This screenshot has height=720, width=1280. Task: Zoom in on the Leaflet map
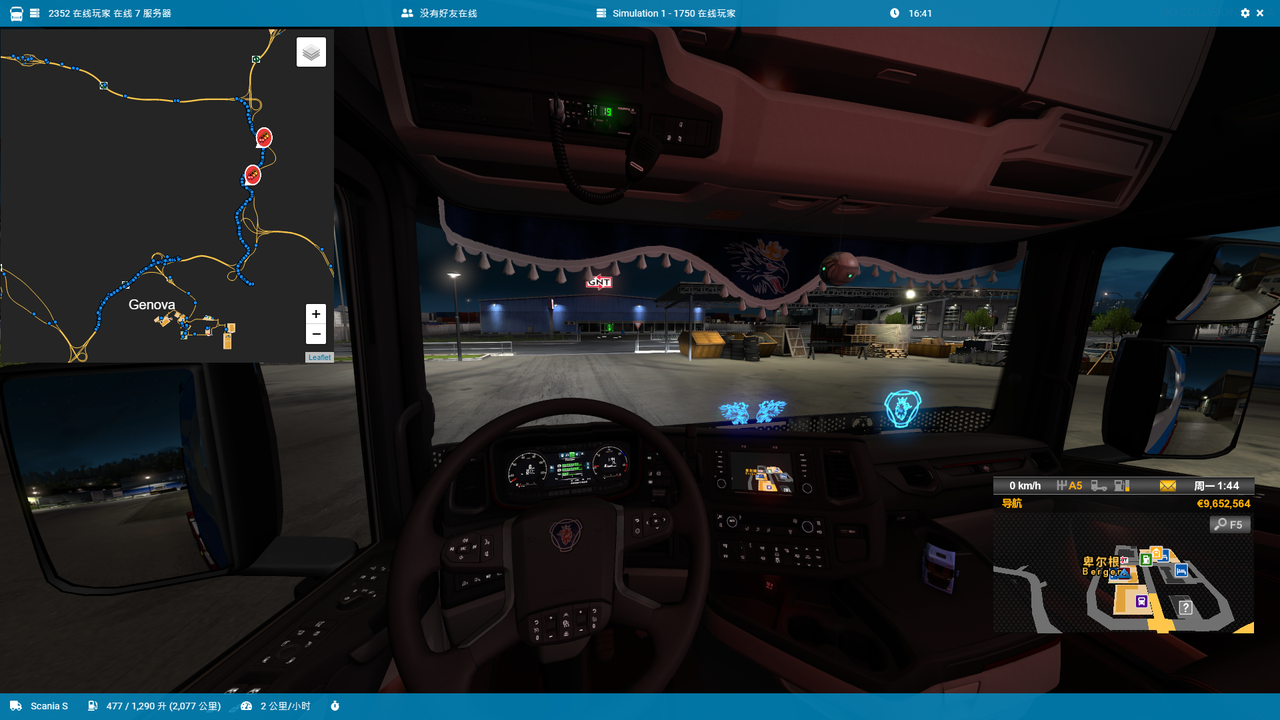coord(316,314)
